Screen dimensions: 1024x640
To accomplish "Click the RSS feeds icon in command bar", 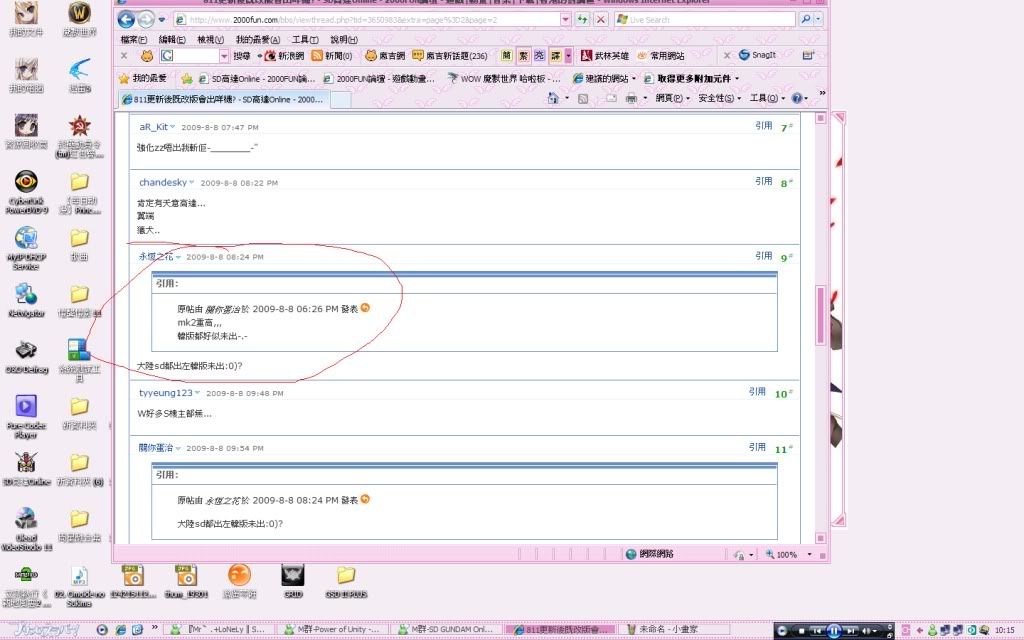I will click(583, 98).
